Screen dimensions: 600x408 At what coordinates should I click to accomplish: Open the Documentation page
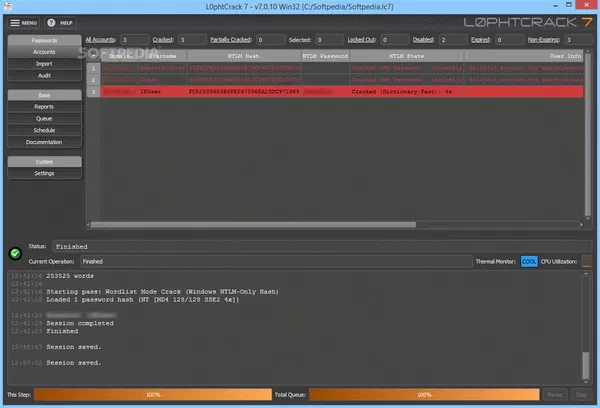point(44,142)
